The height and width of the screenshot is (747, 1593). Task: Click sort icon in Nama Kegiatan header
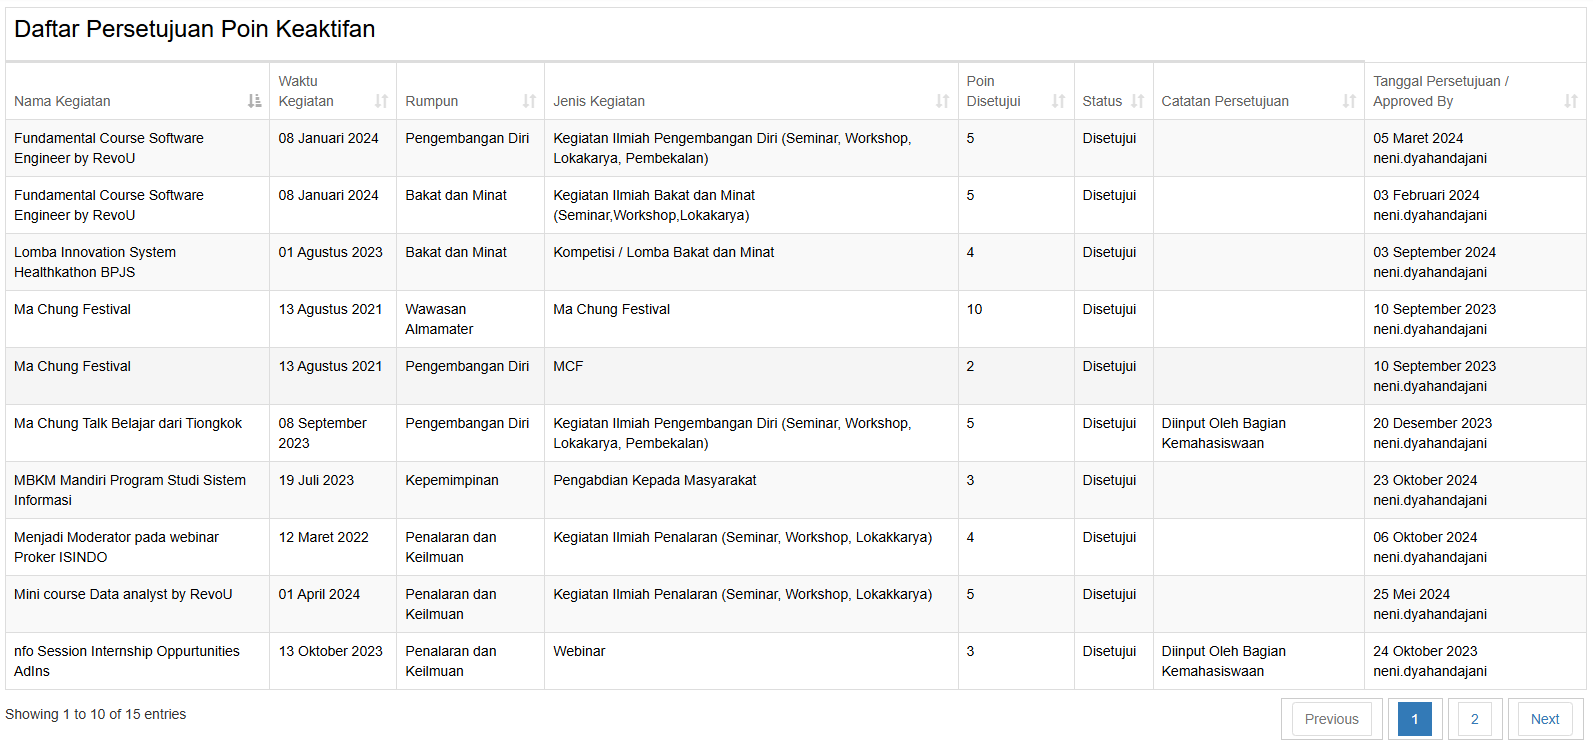pos(254,101)
